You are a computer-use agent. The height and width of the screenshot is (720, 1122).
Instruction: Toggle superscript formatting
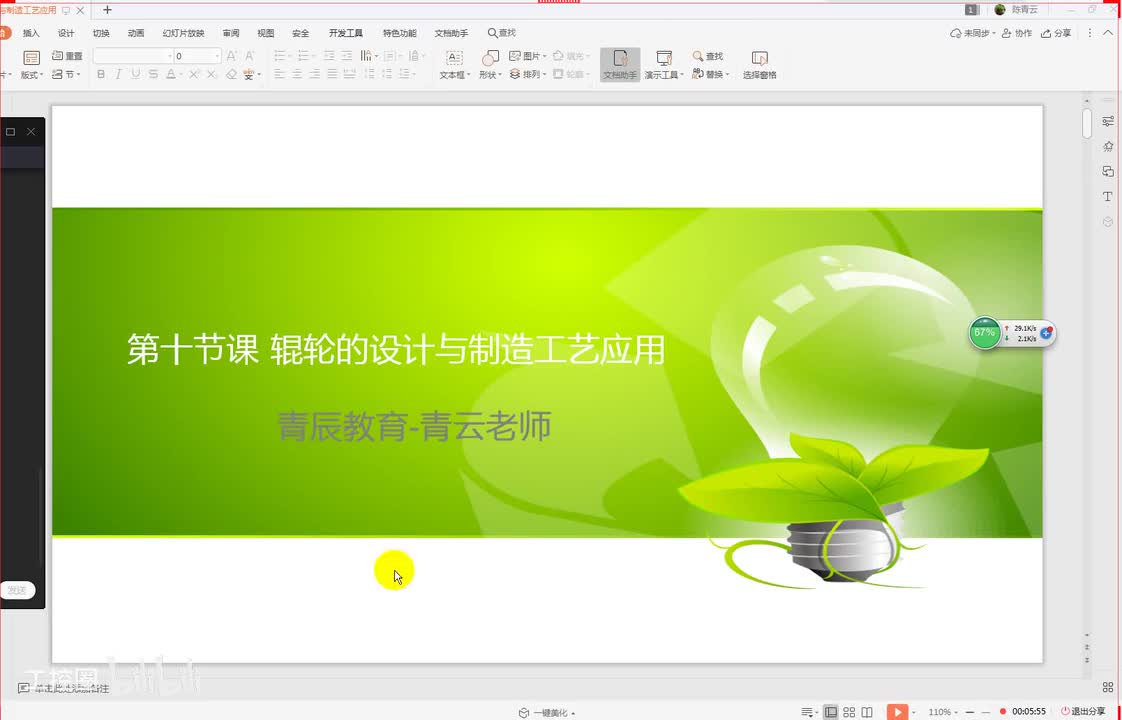194,74
